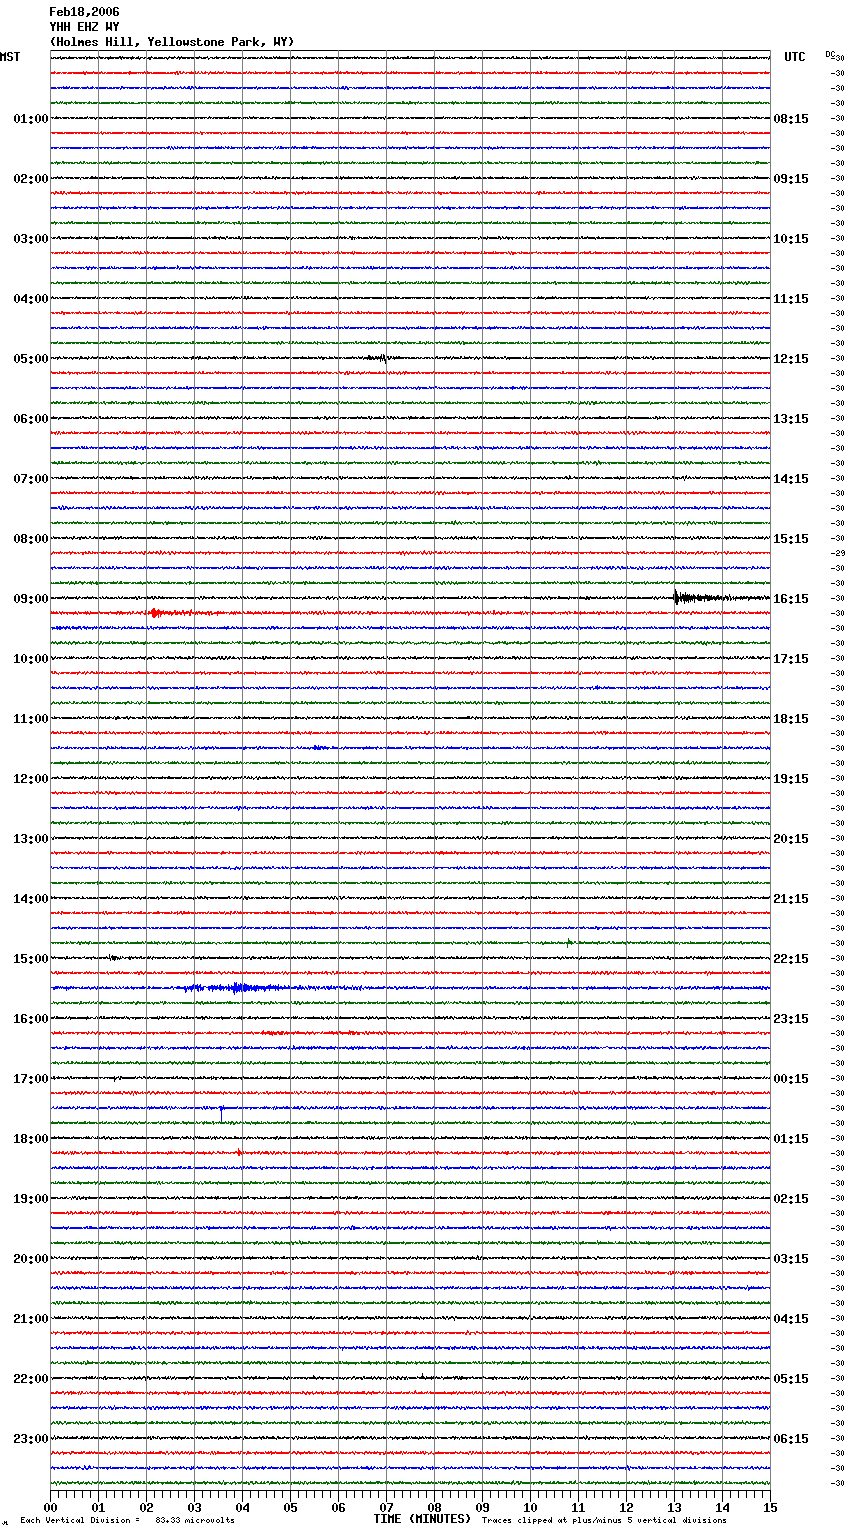Click minute tick label "03" on bottom axis
Screen dimensions: 850x1534
tap(194, 1507)
